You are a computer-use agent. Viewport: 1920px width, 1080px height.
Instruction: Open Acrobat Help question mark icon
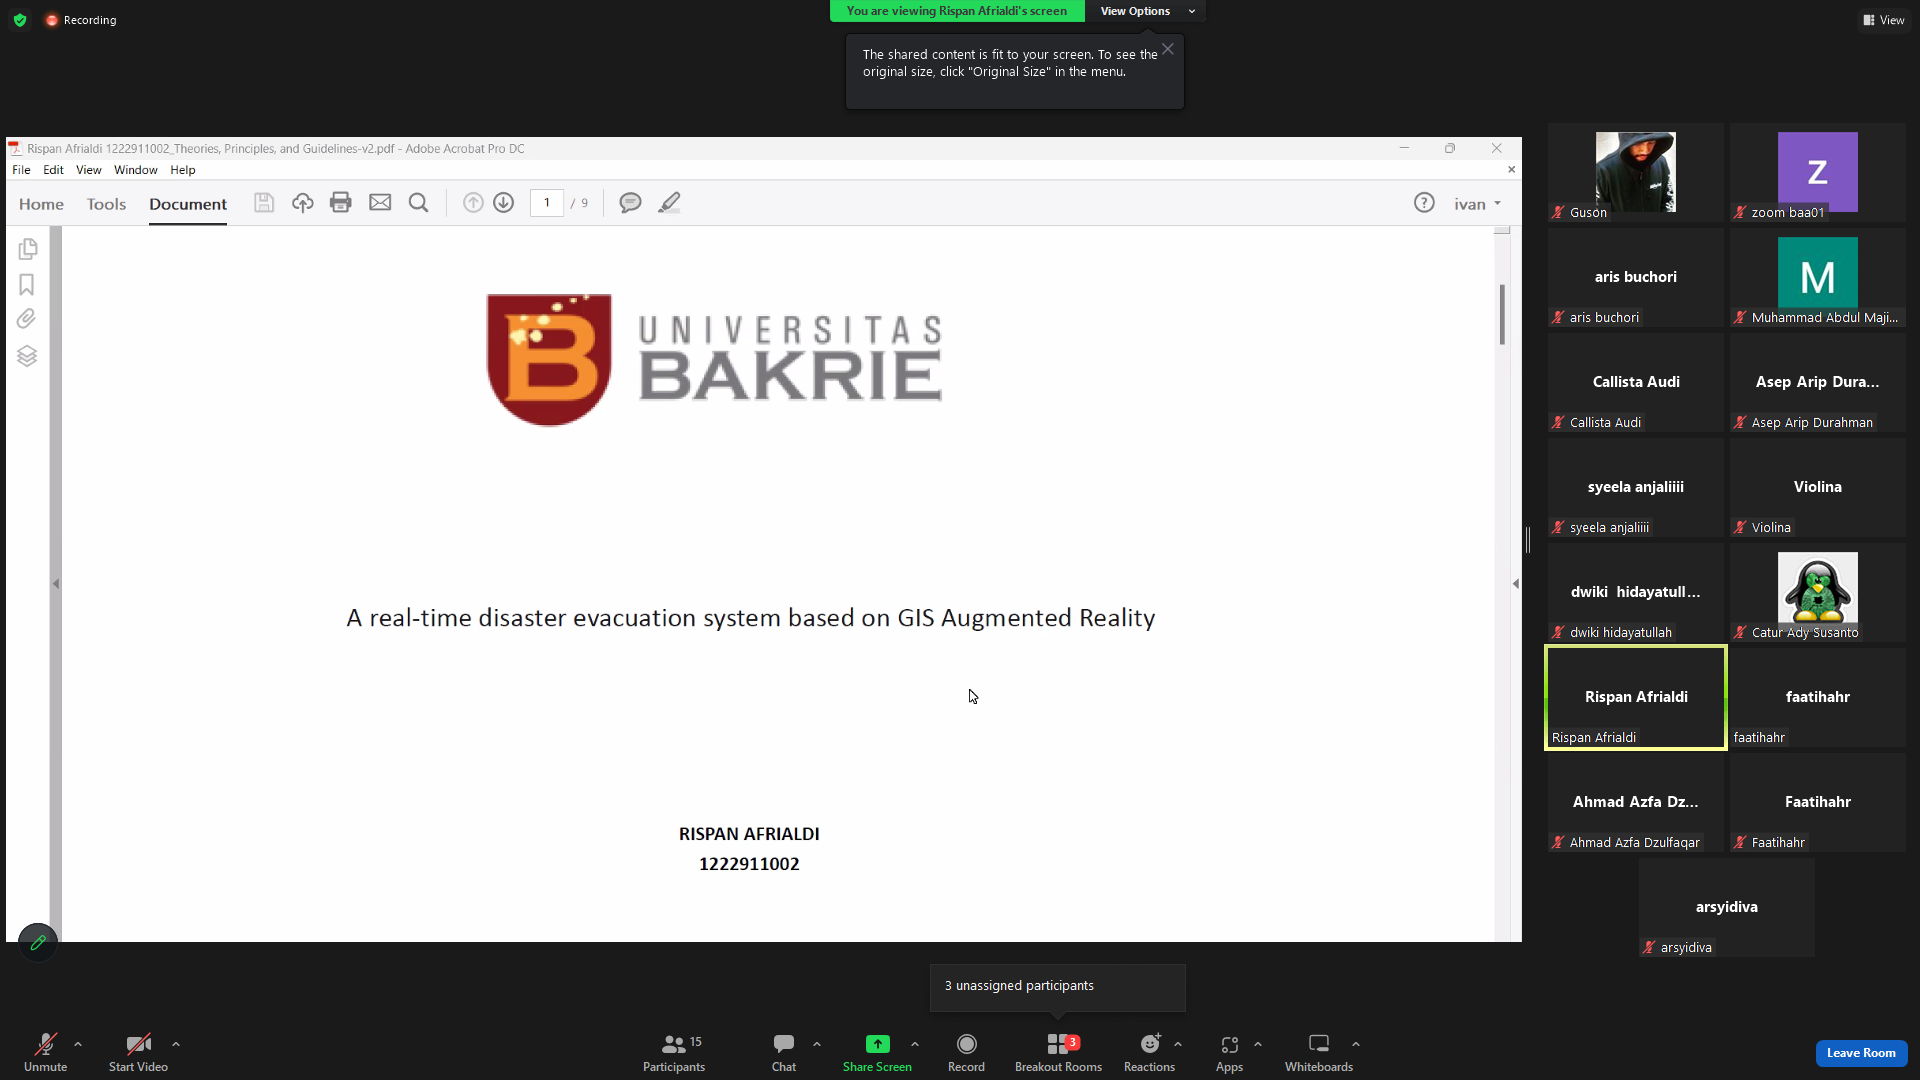pos(1424,203)
